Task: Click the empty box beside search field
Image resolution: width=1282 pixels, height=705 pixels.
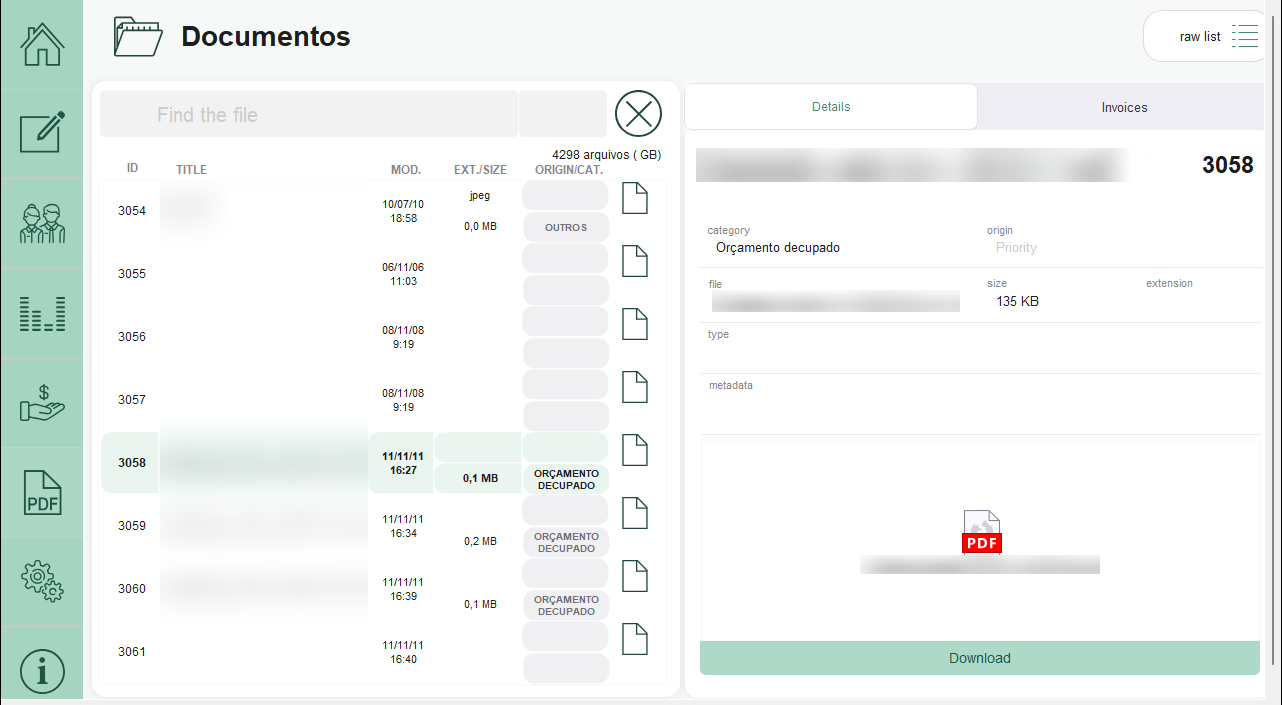Action: pos(563,114)
